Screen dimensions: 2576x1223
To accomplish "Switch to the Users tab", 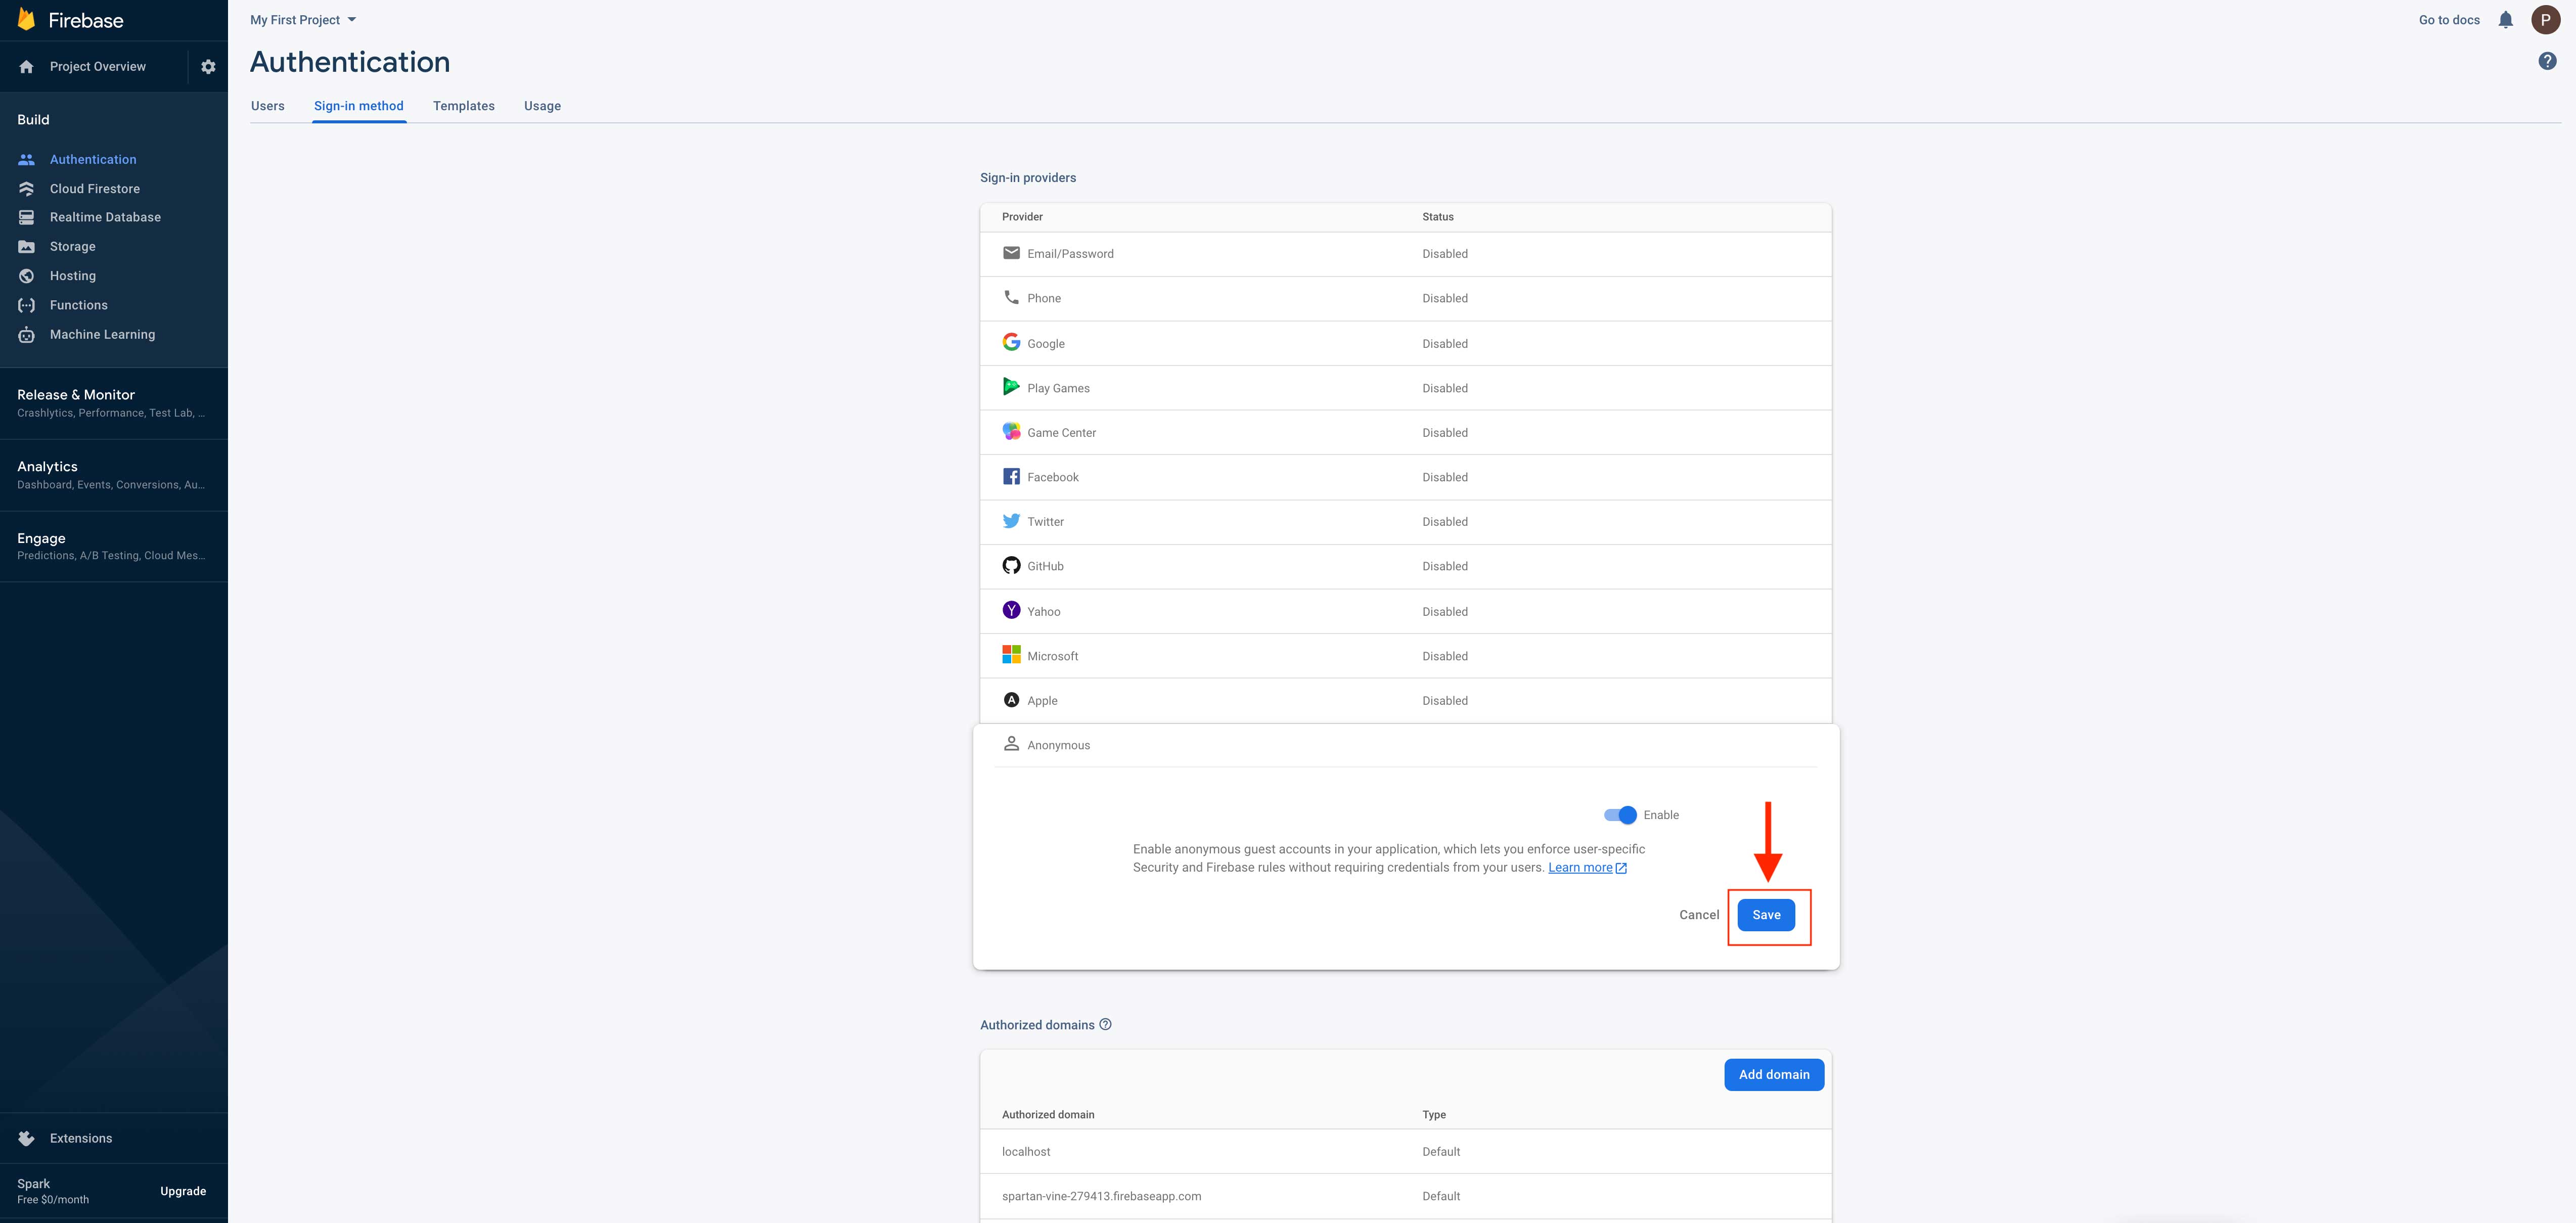I will [x=268, y=106].
